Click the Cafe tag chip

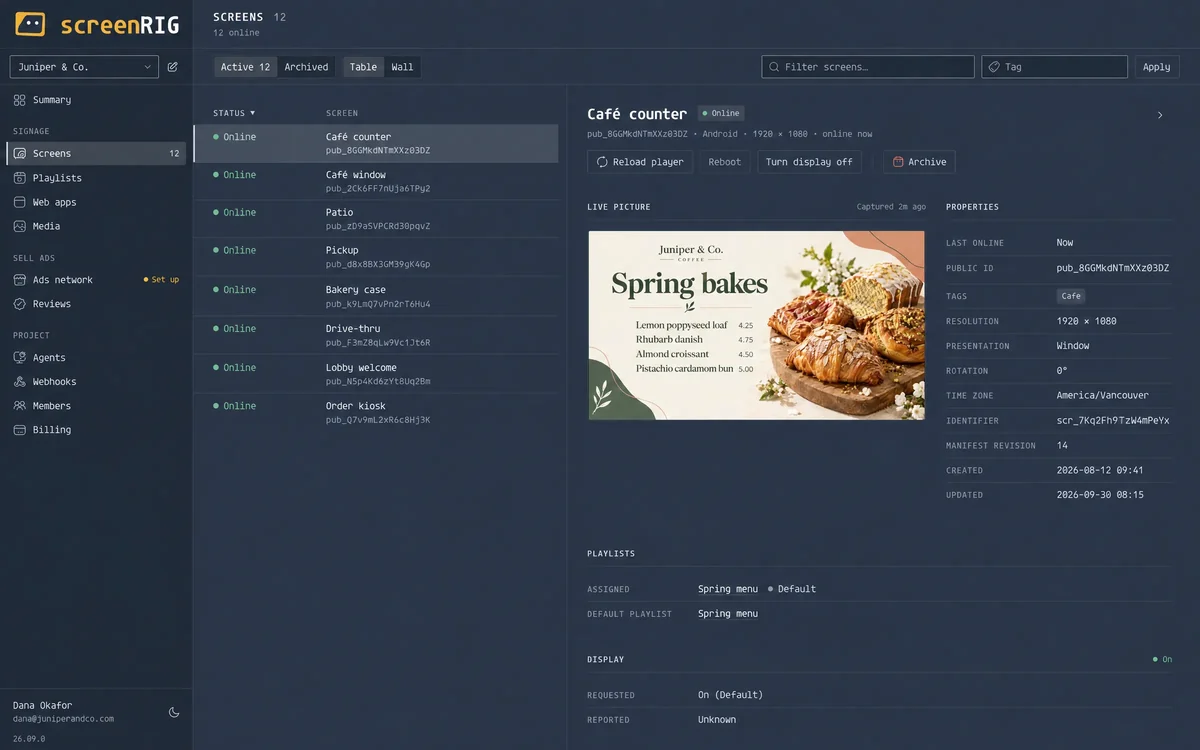(x=1071, y=296)
